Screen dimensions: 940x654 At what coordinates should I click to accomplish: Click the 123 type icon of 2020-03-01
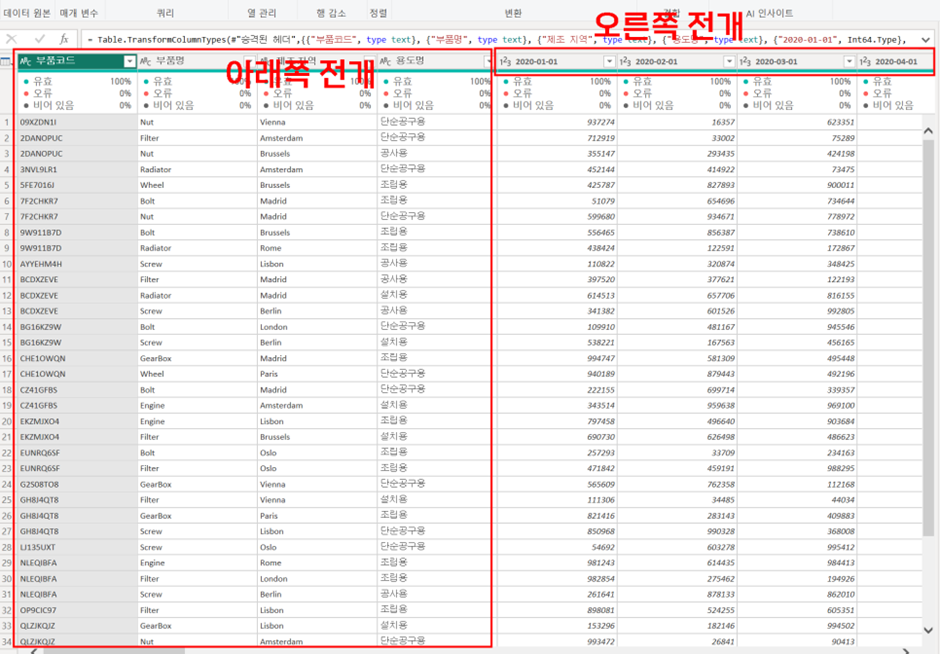point(746,61)
